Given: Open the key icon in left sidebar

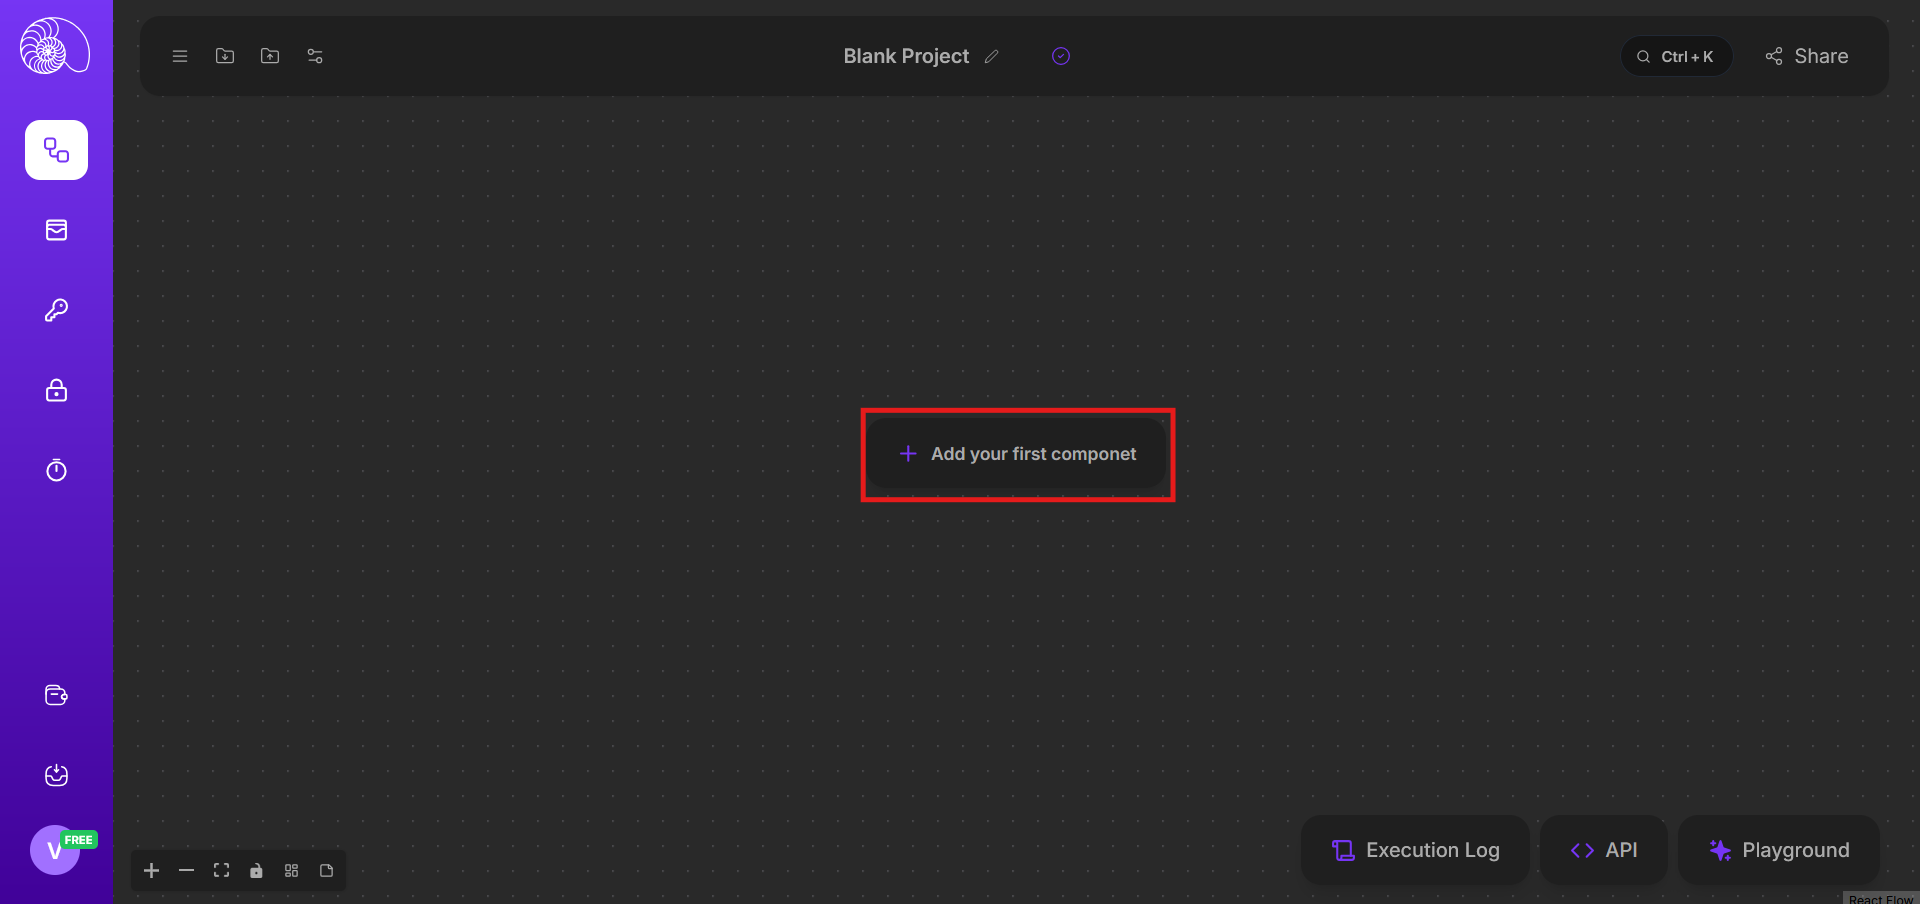Looking at the screenshot, I should click(x=57, y=310).
